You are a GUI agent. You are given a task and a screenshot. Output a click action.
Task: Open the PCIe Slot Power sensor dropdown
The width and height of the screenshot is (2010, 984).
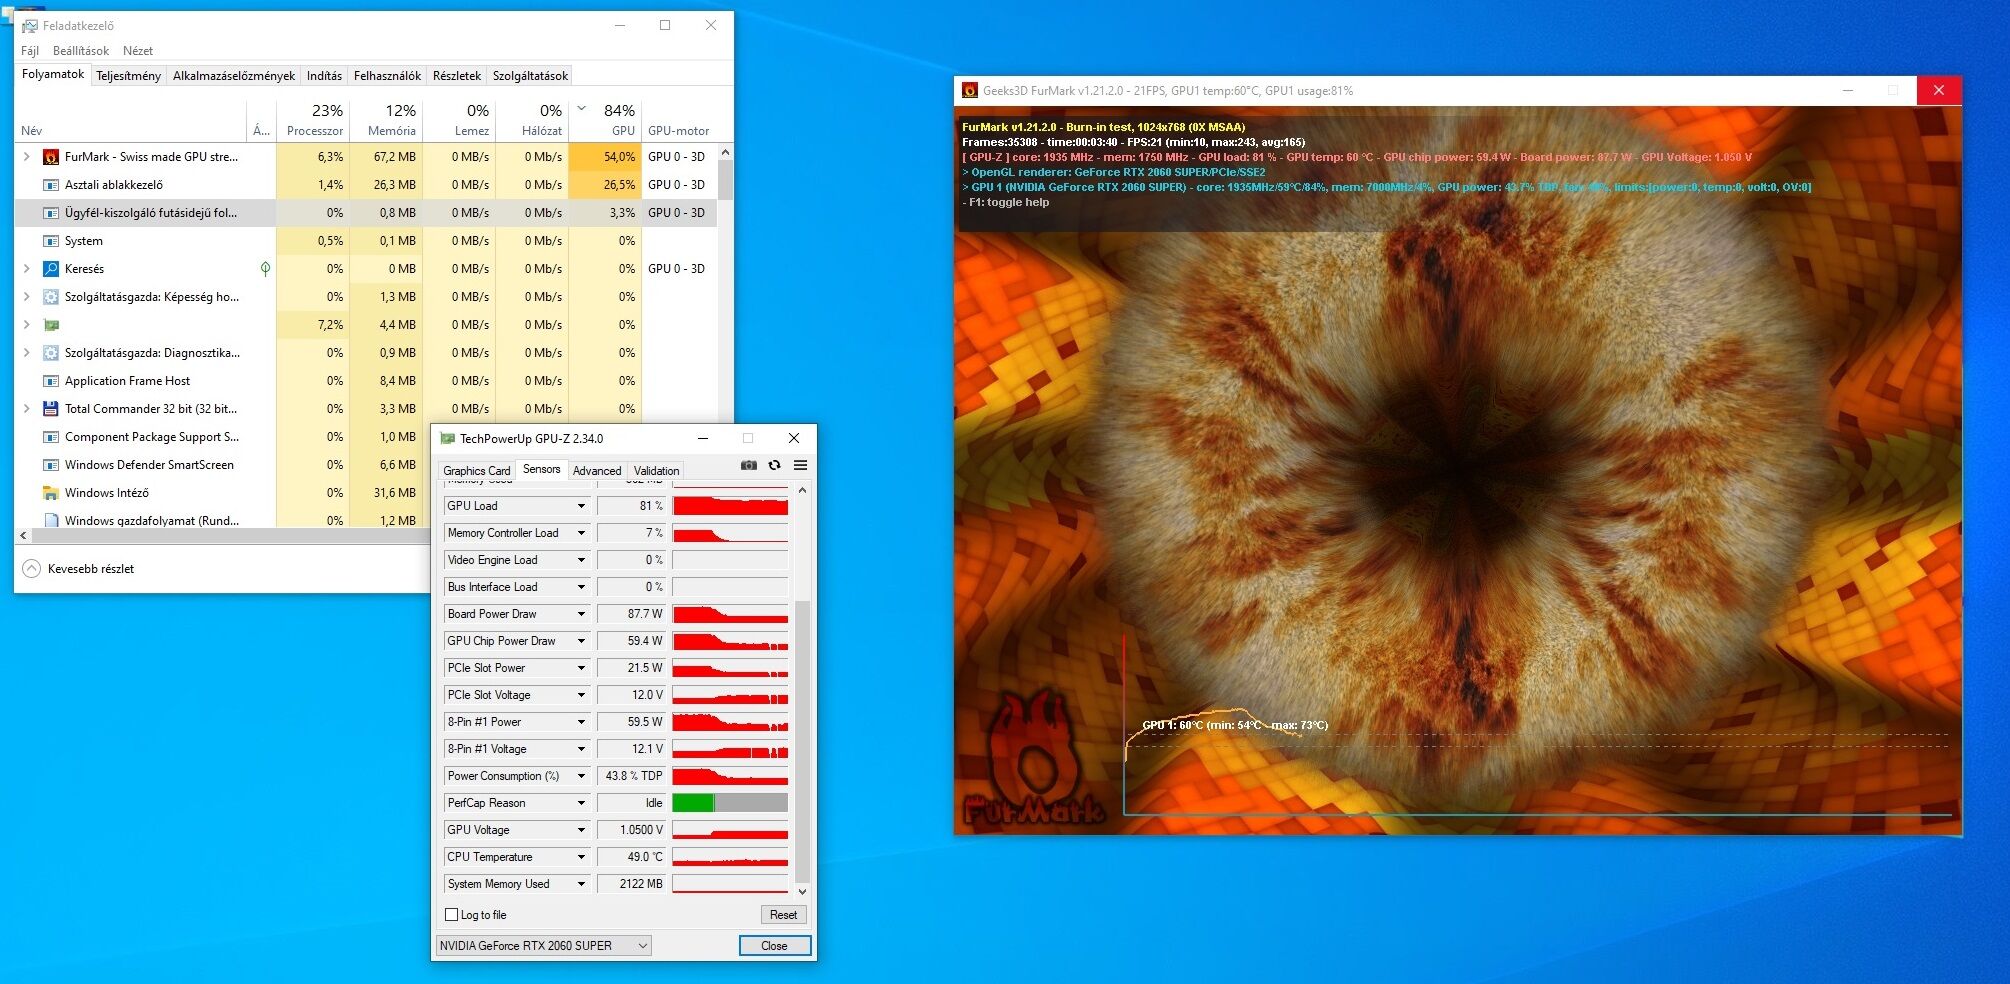point(581,668)
